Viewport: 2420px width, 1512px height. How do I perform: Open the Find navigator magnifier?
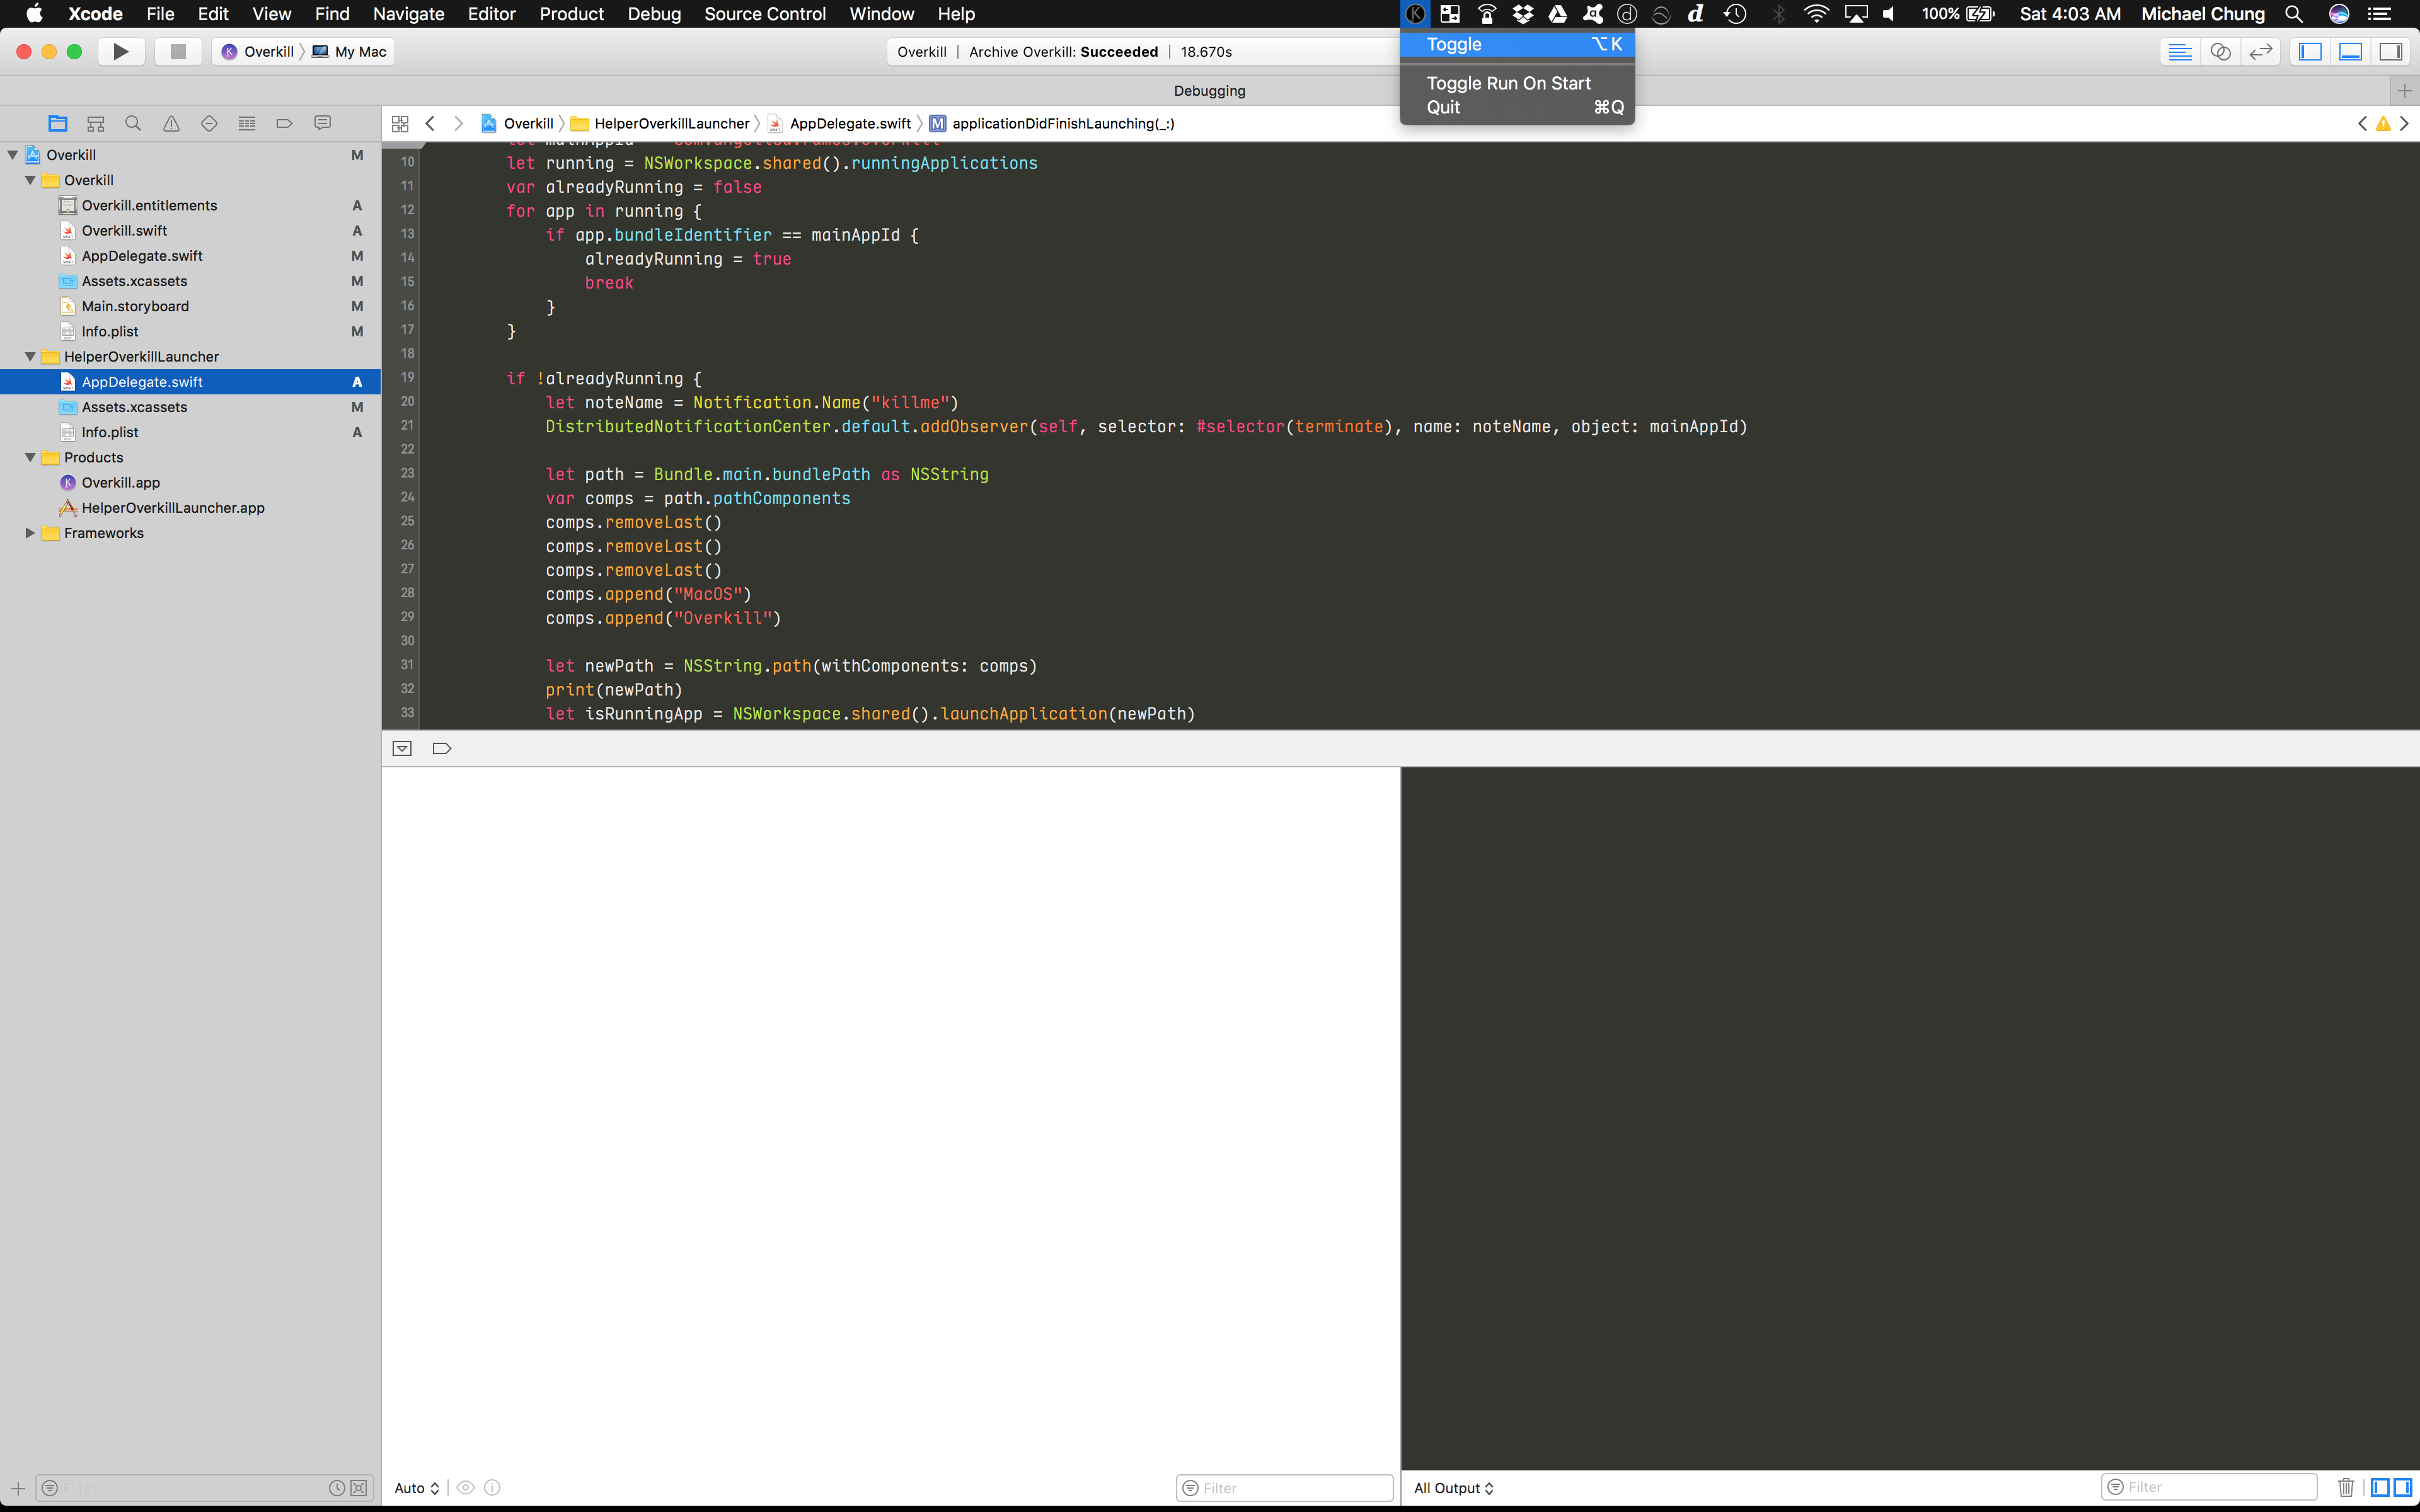[133, 122]
